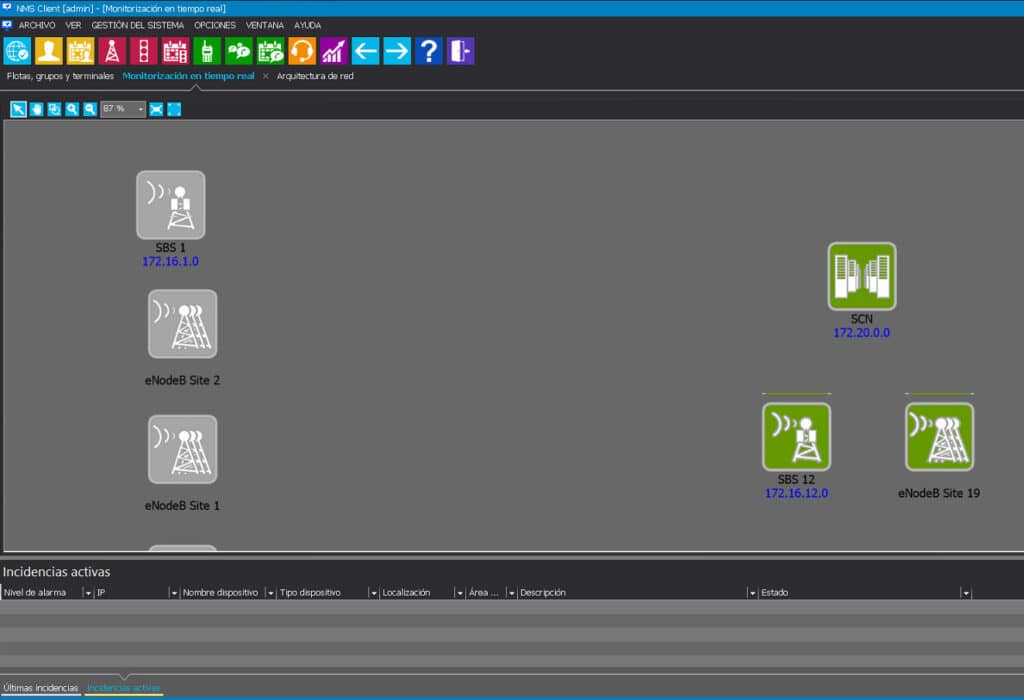Open the 87 % zoom level dropdown

pyautogui.click(x=123, y=109)
